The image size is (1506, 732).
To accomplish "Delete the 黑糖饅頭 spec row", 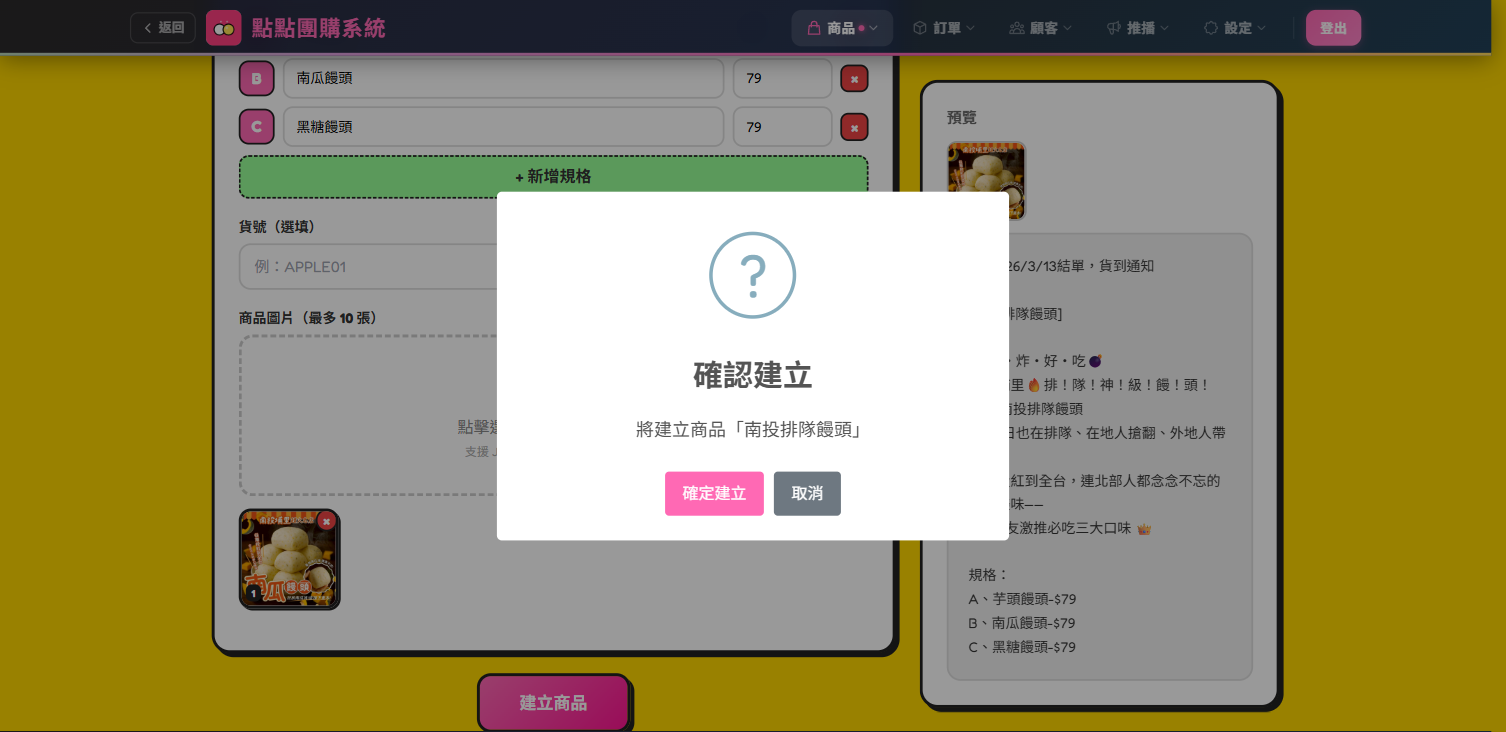I will tap(854, 127).
